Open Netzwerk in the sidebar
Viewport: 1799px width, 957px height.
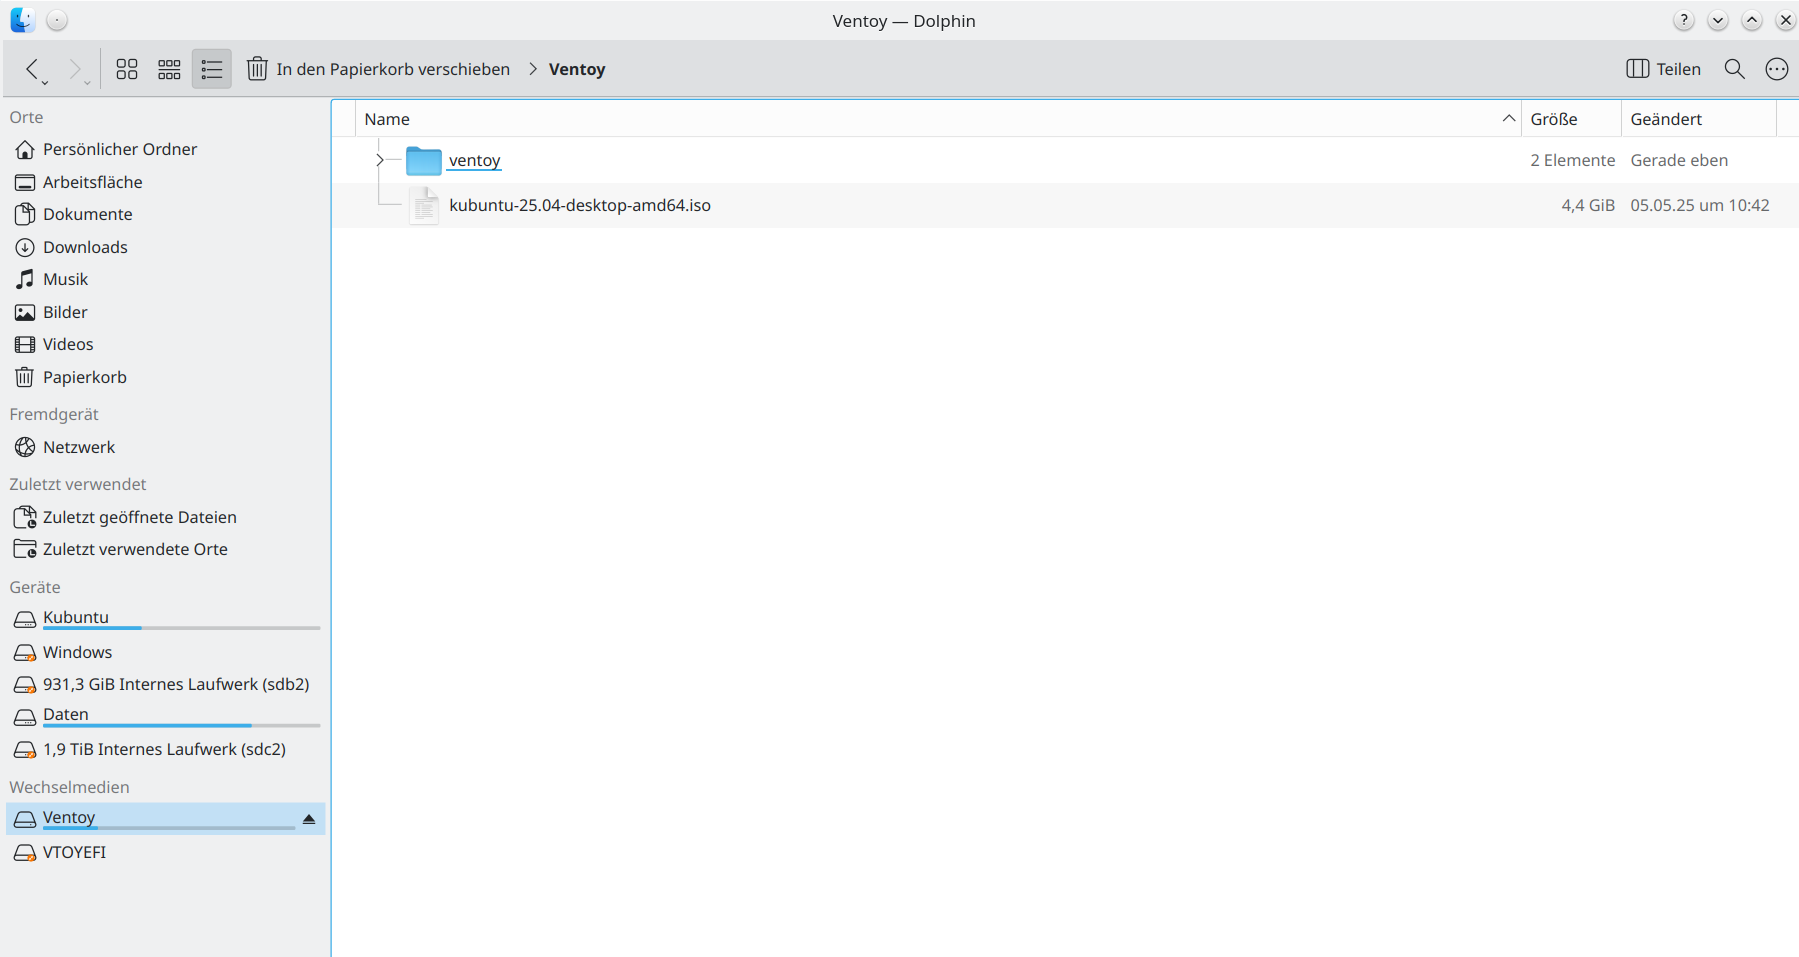click(165, 447)
